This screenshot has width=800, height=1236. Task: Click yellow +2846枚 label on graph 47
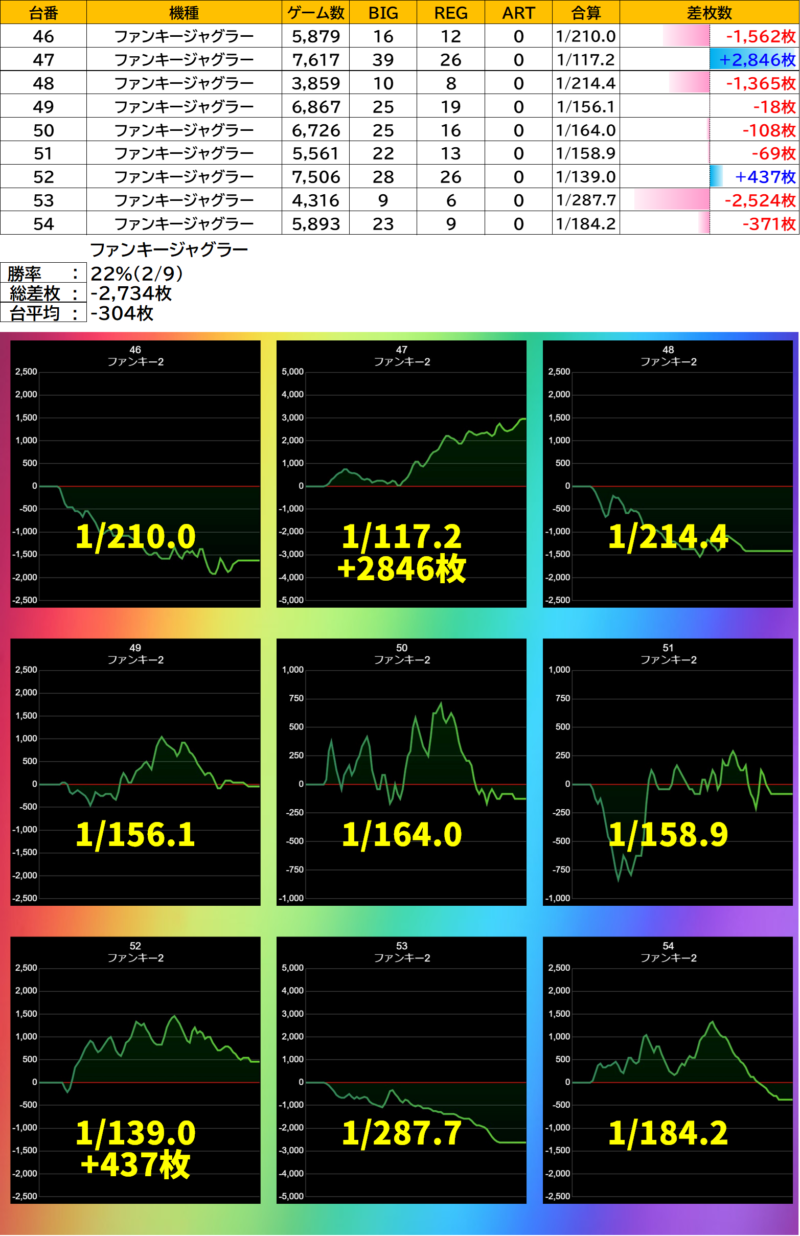click(x=403, y=569)
